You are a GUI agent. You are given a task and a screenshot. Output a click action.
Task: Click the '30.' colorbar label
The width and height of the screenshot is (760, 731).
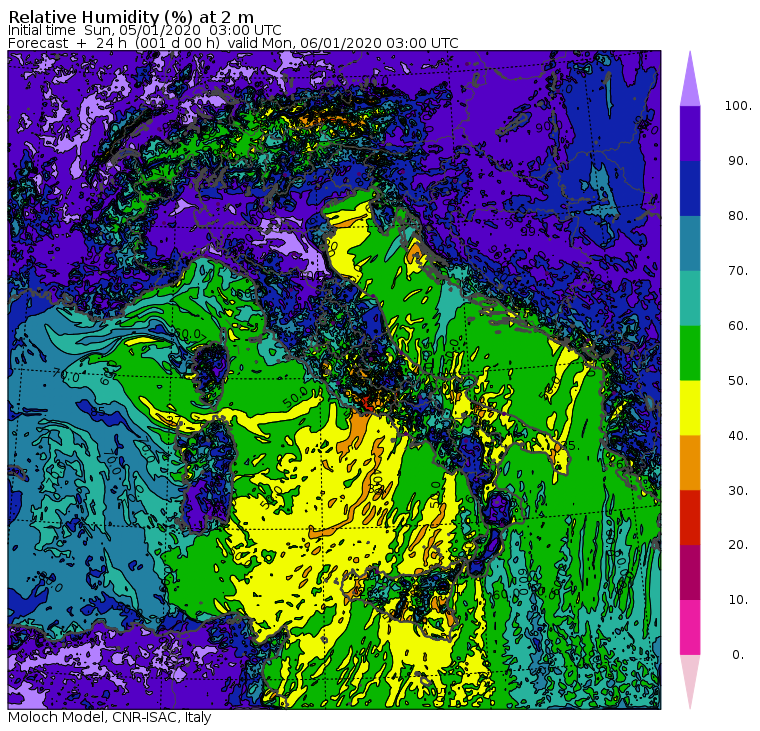738,491
